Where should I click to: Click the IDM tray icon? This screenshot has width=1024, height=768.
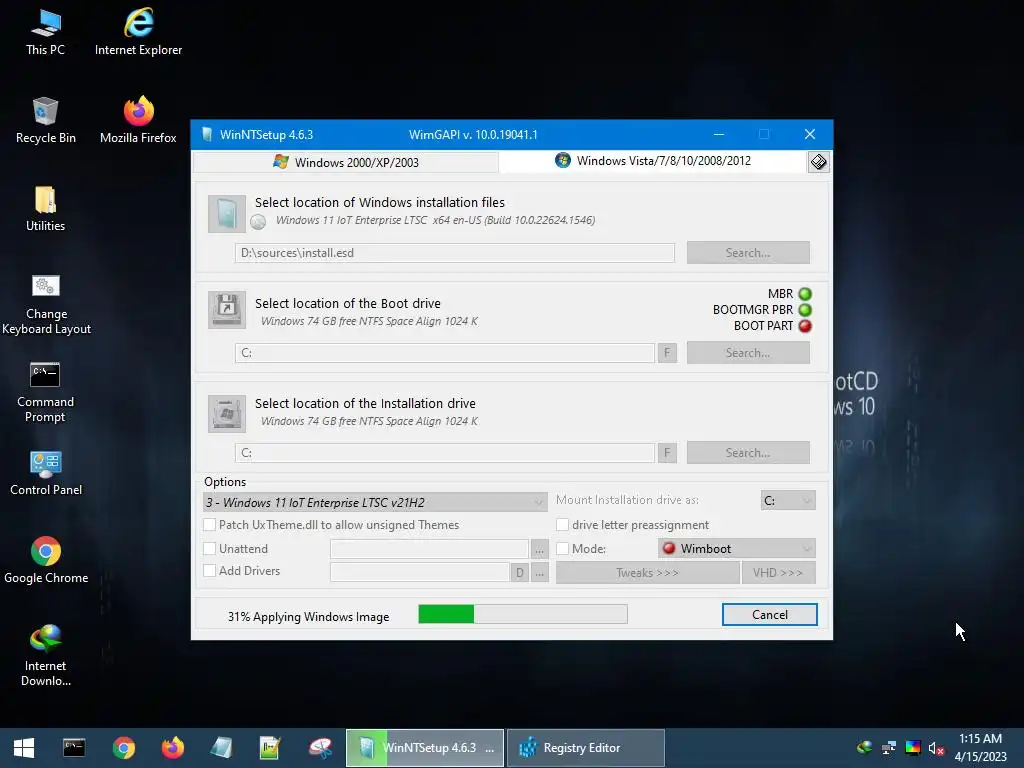[x=865, y=747]
